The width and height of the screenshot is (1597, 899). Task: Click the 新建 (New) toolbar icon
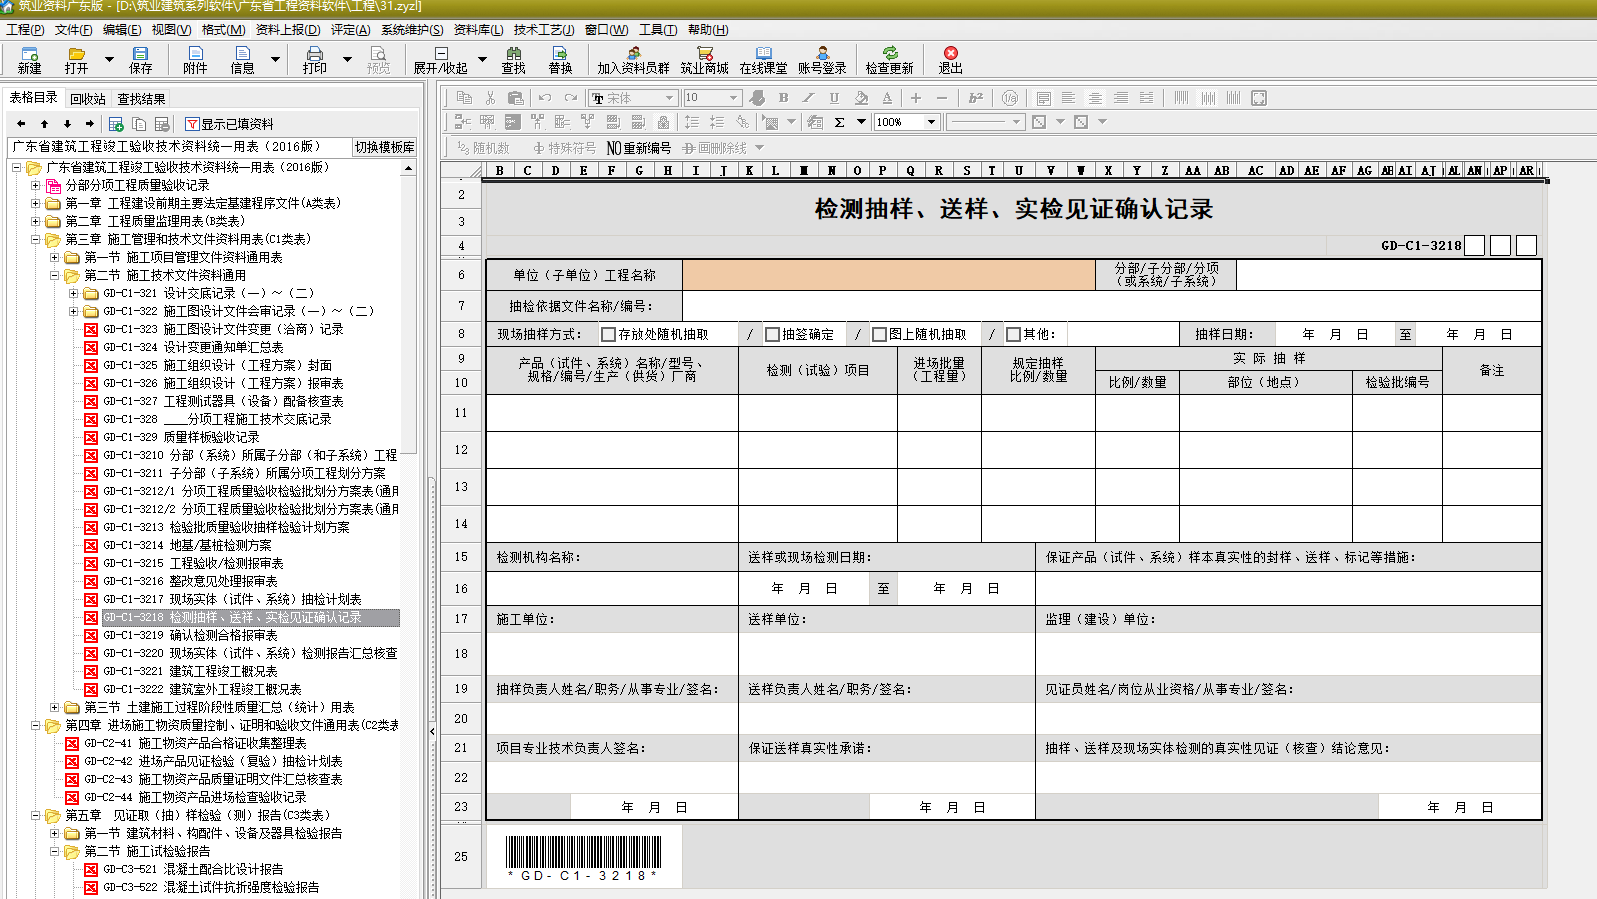29,60
